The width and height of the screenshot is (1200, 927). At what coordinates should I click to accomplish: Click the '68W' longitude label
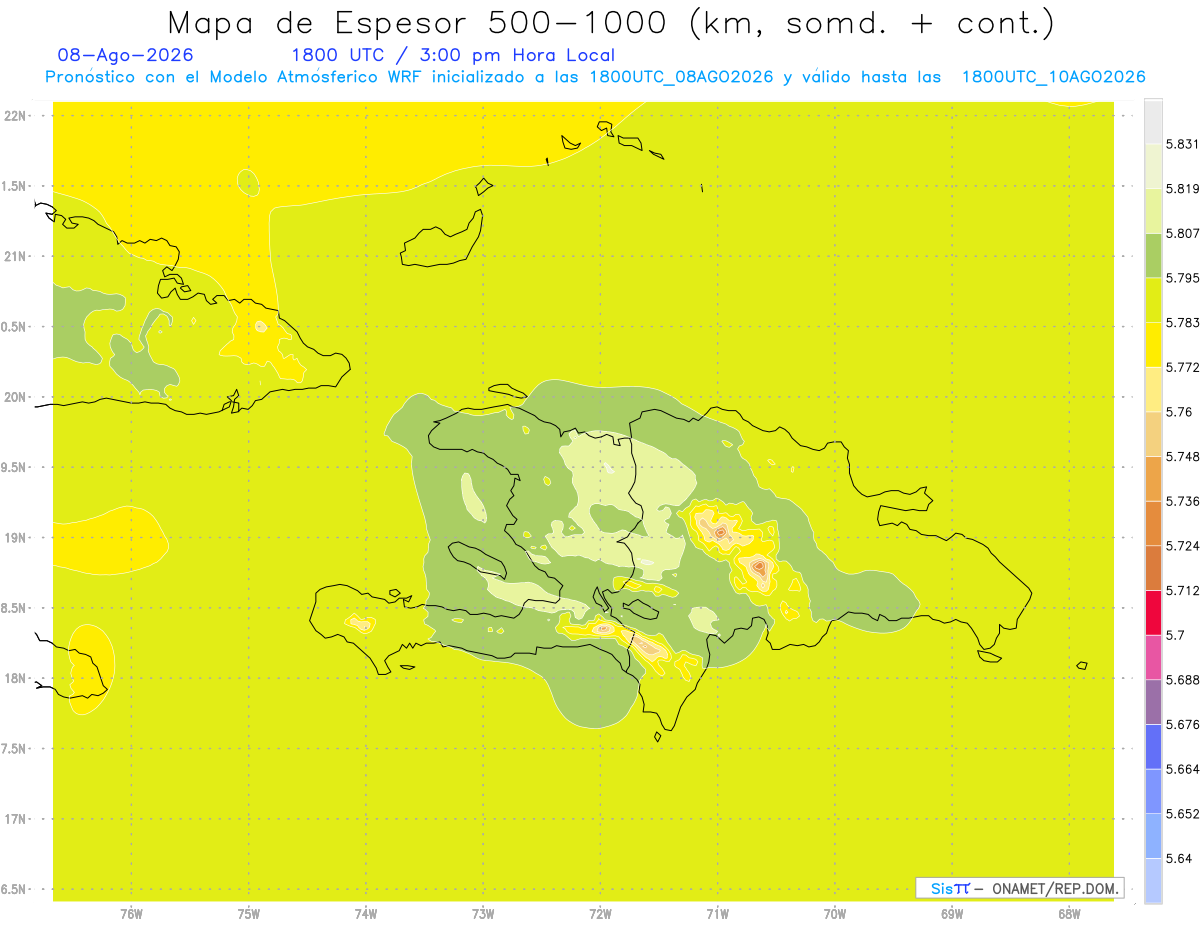(x=1069, y=913)
